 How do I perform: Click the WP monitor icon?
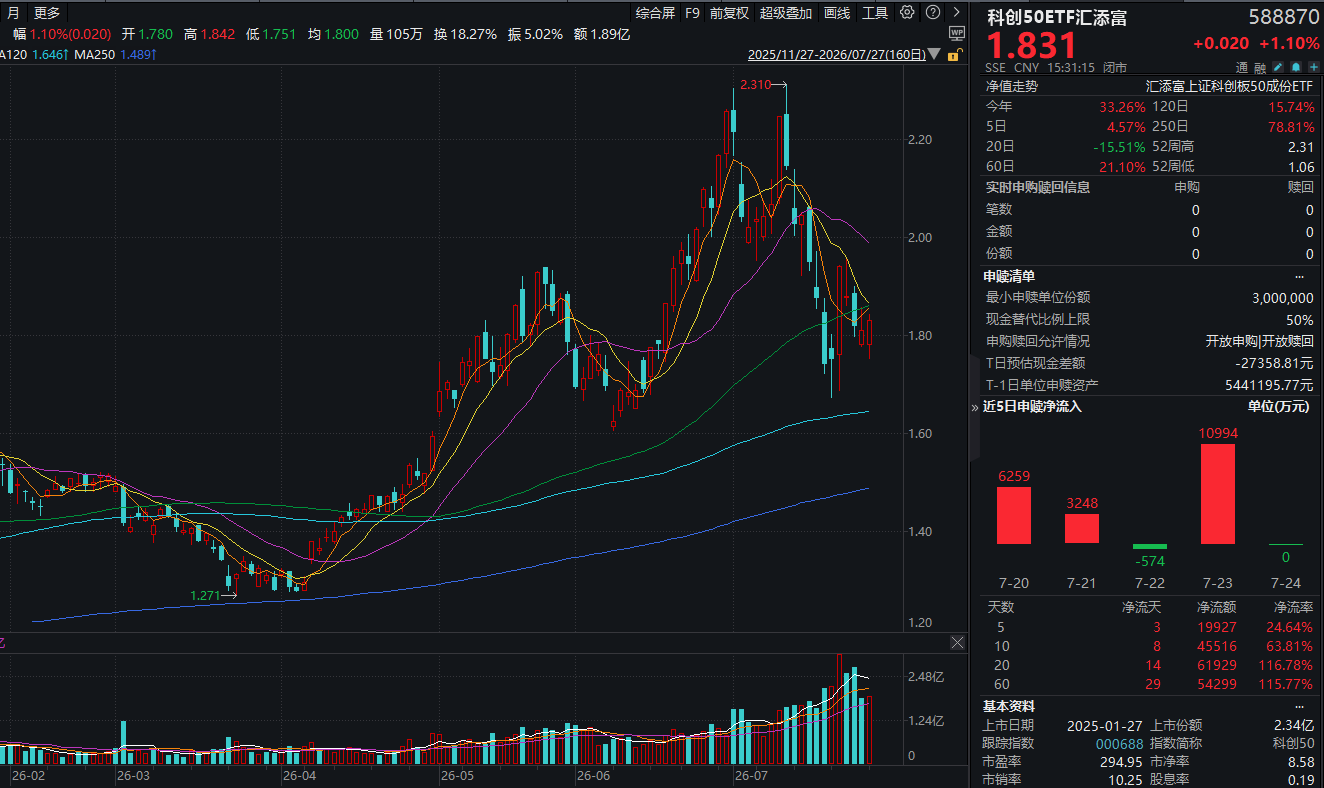coord(956,33)
